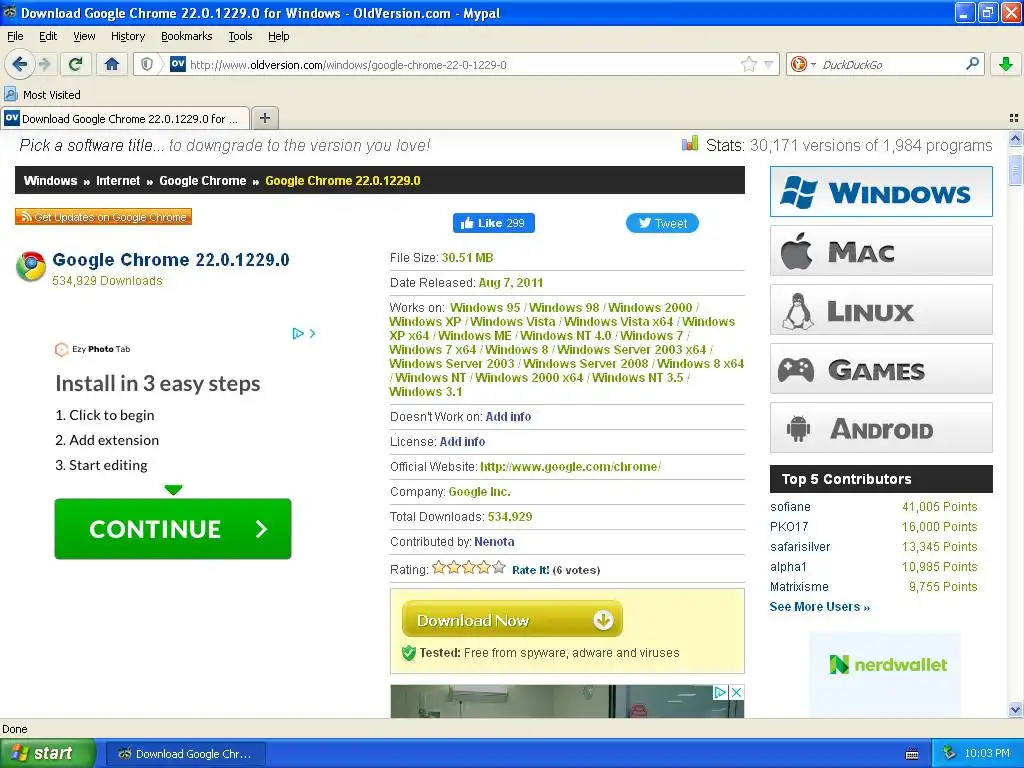Follow the Internet breadcrumb link
The image size is (1024, 768).
[118, 181]
